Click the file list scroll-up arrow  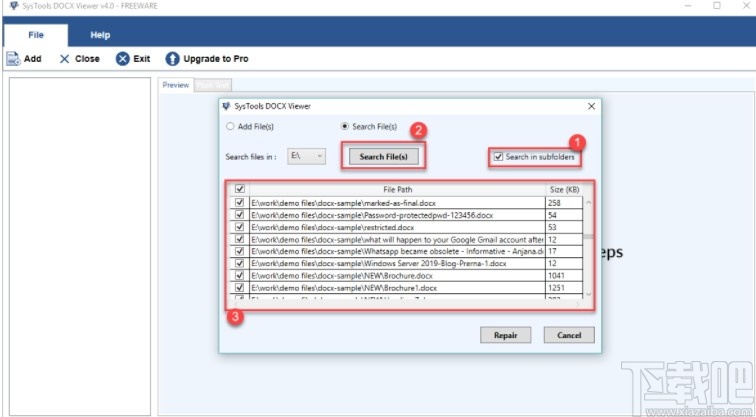588,203
